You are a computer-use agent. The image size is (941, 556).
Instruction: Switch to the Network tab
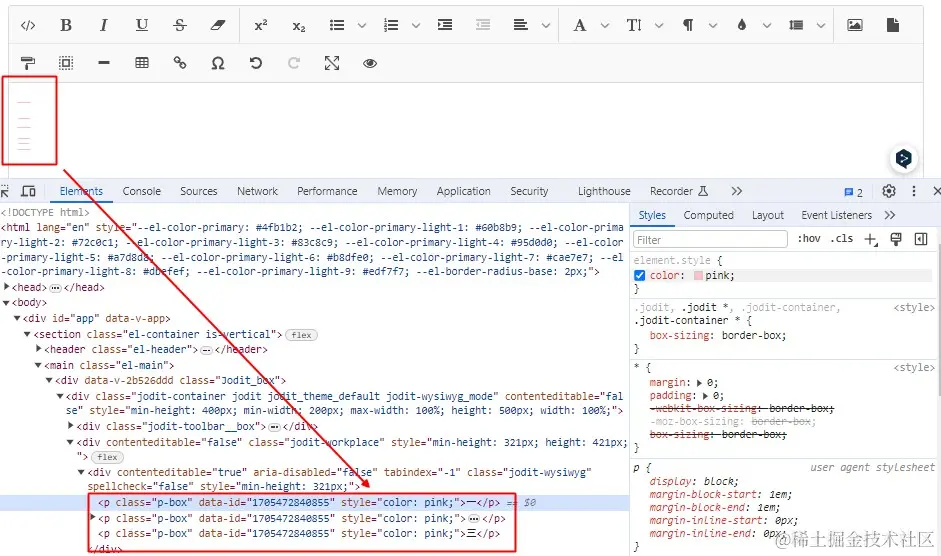[257, 191]
